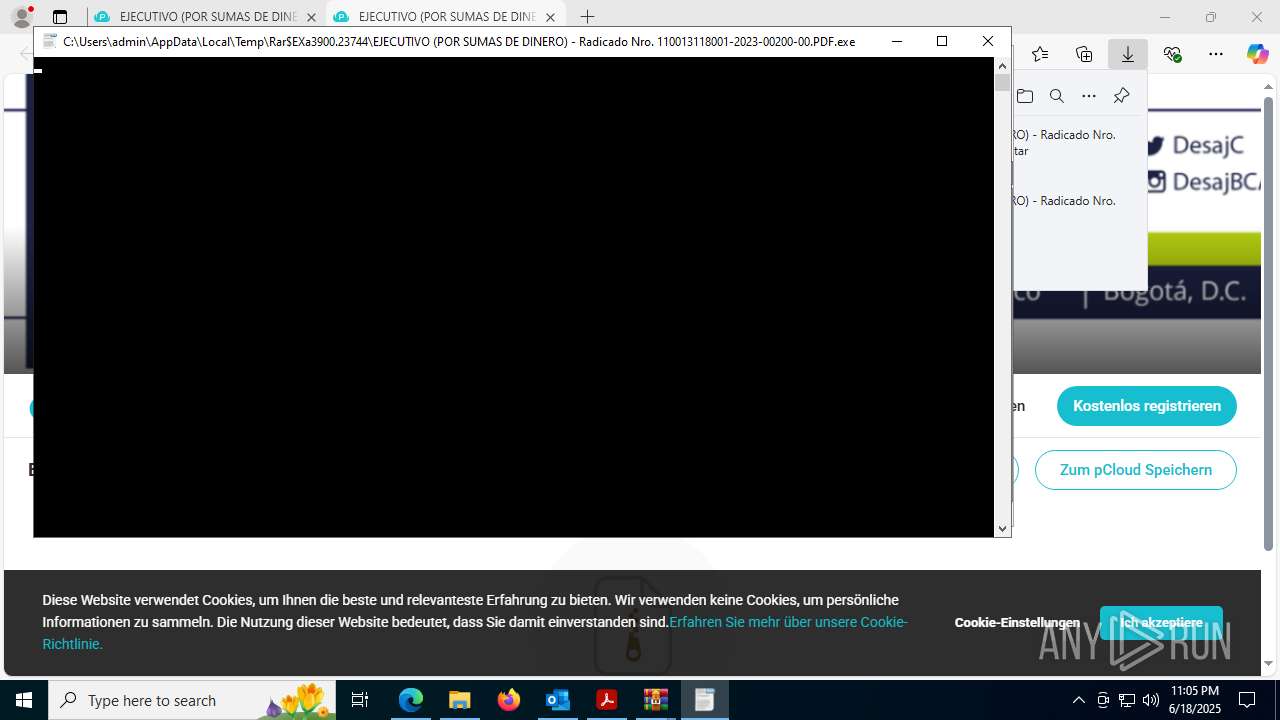Maximize the PDF.exe console window

(941, 41)
